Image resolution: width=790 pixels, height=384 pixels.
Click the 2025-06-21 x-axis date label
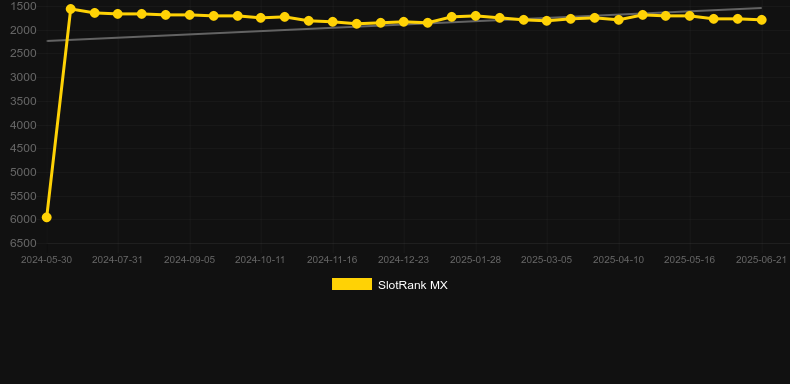[x=761, y=260]
